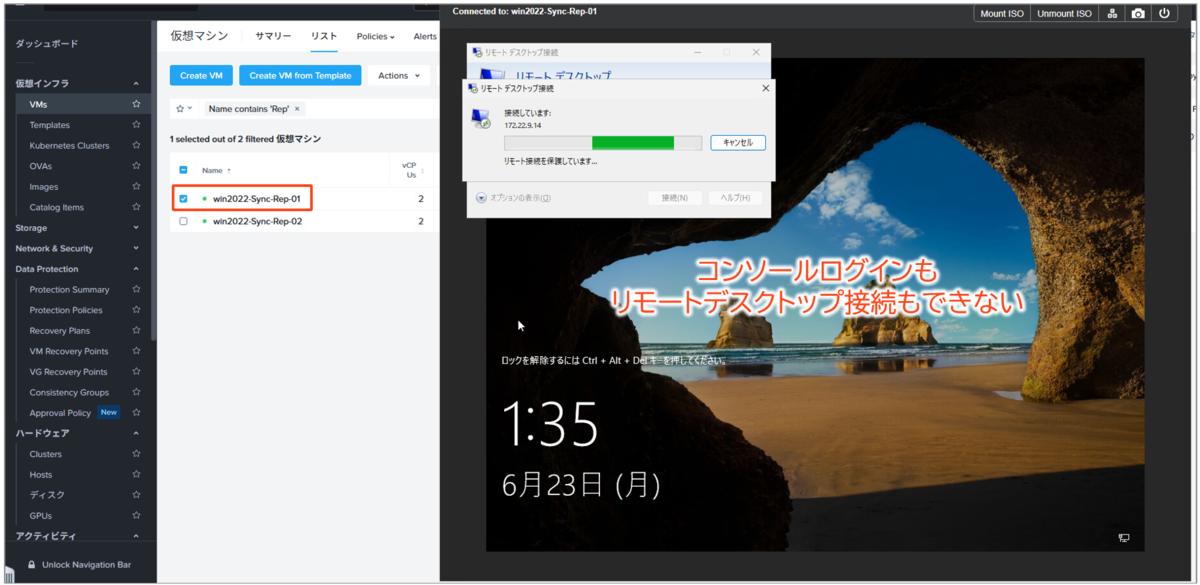Expand オプションの表示 in Remote Desktop
This screenshot has width=1200, height=585.
(x=513, y=198)
